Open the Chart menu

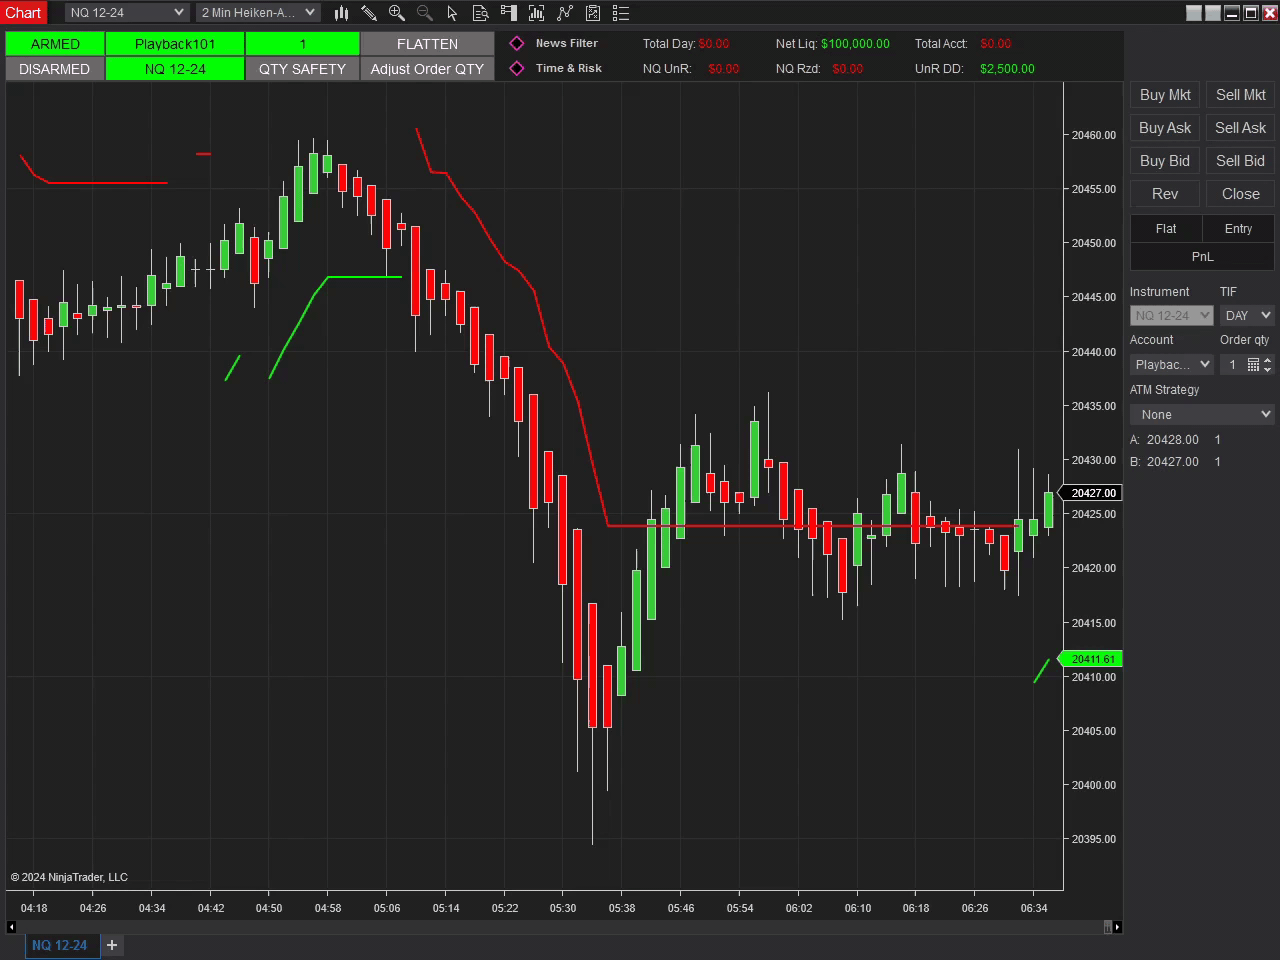tap(23, 12)
